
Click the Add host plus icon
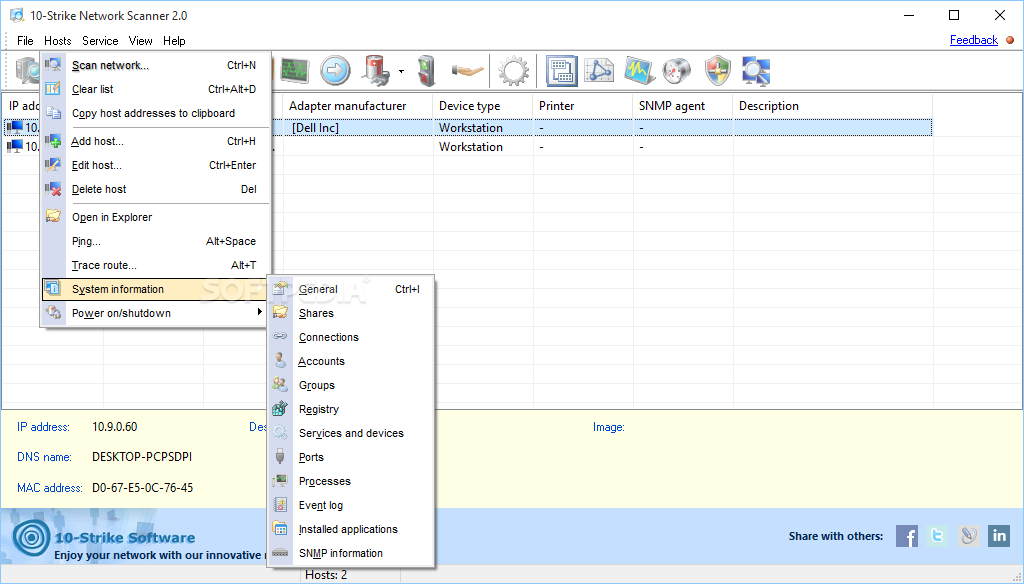[53, 140]
